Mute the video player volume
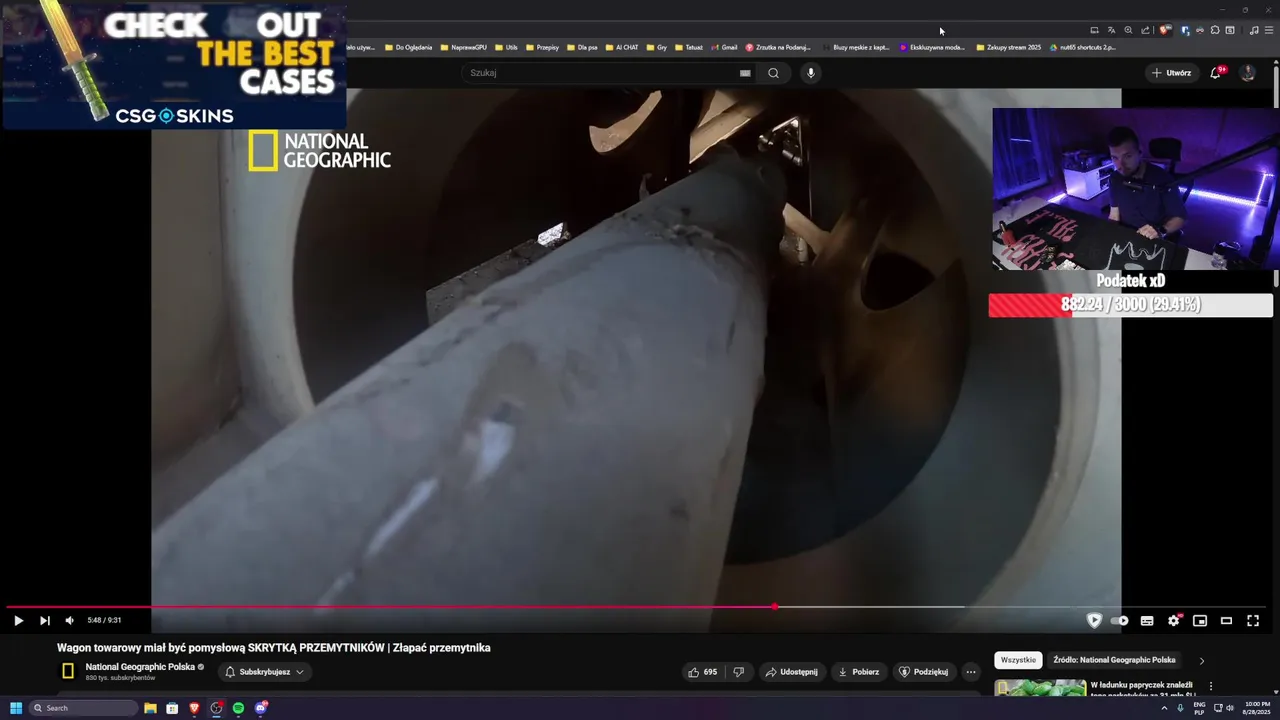The image size is (1280, 720). tap(69, 621)
